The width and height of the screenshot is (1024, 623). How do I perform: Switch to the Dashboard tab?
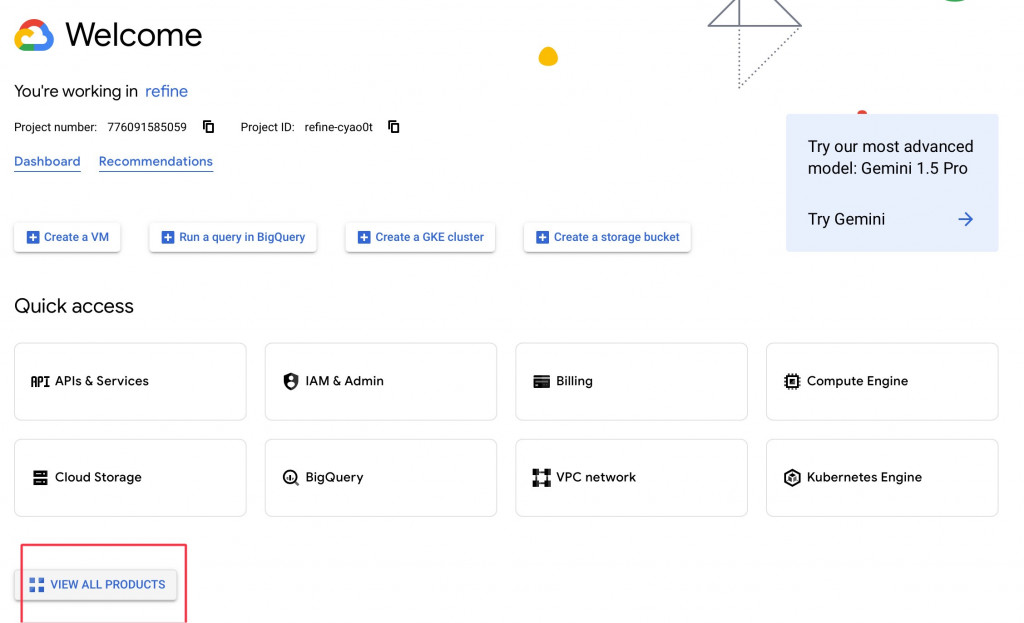[x=47, y=161]
